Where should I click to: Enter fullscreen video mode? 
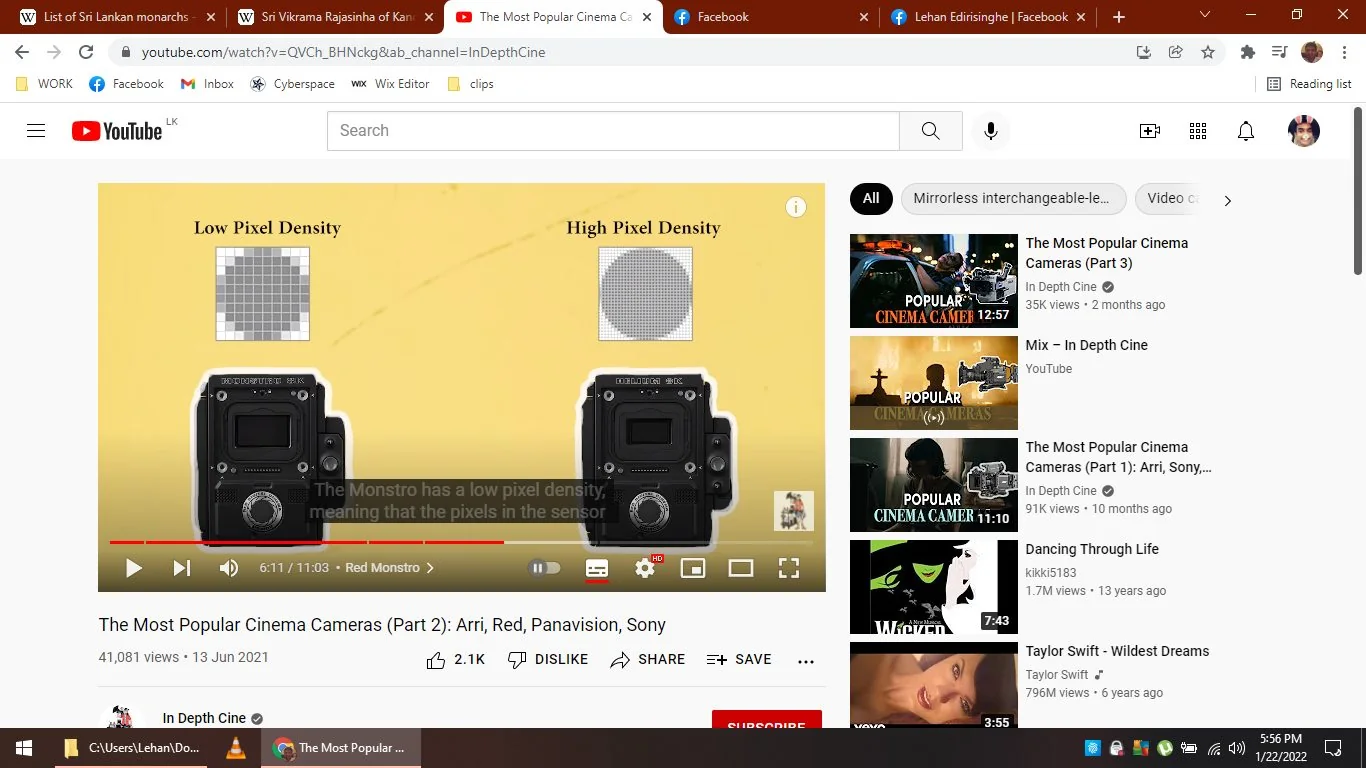point(789,568)
